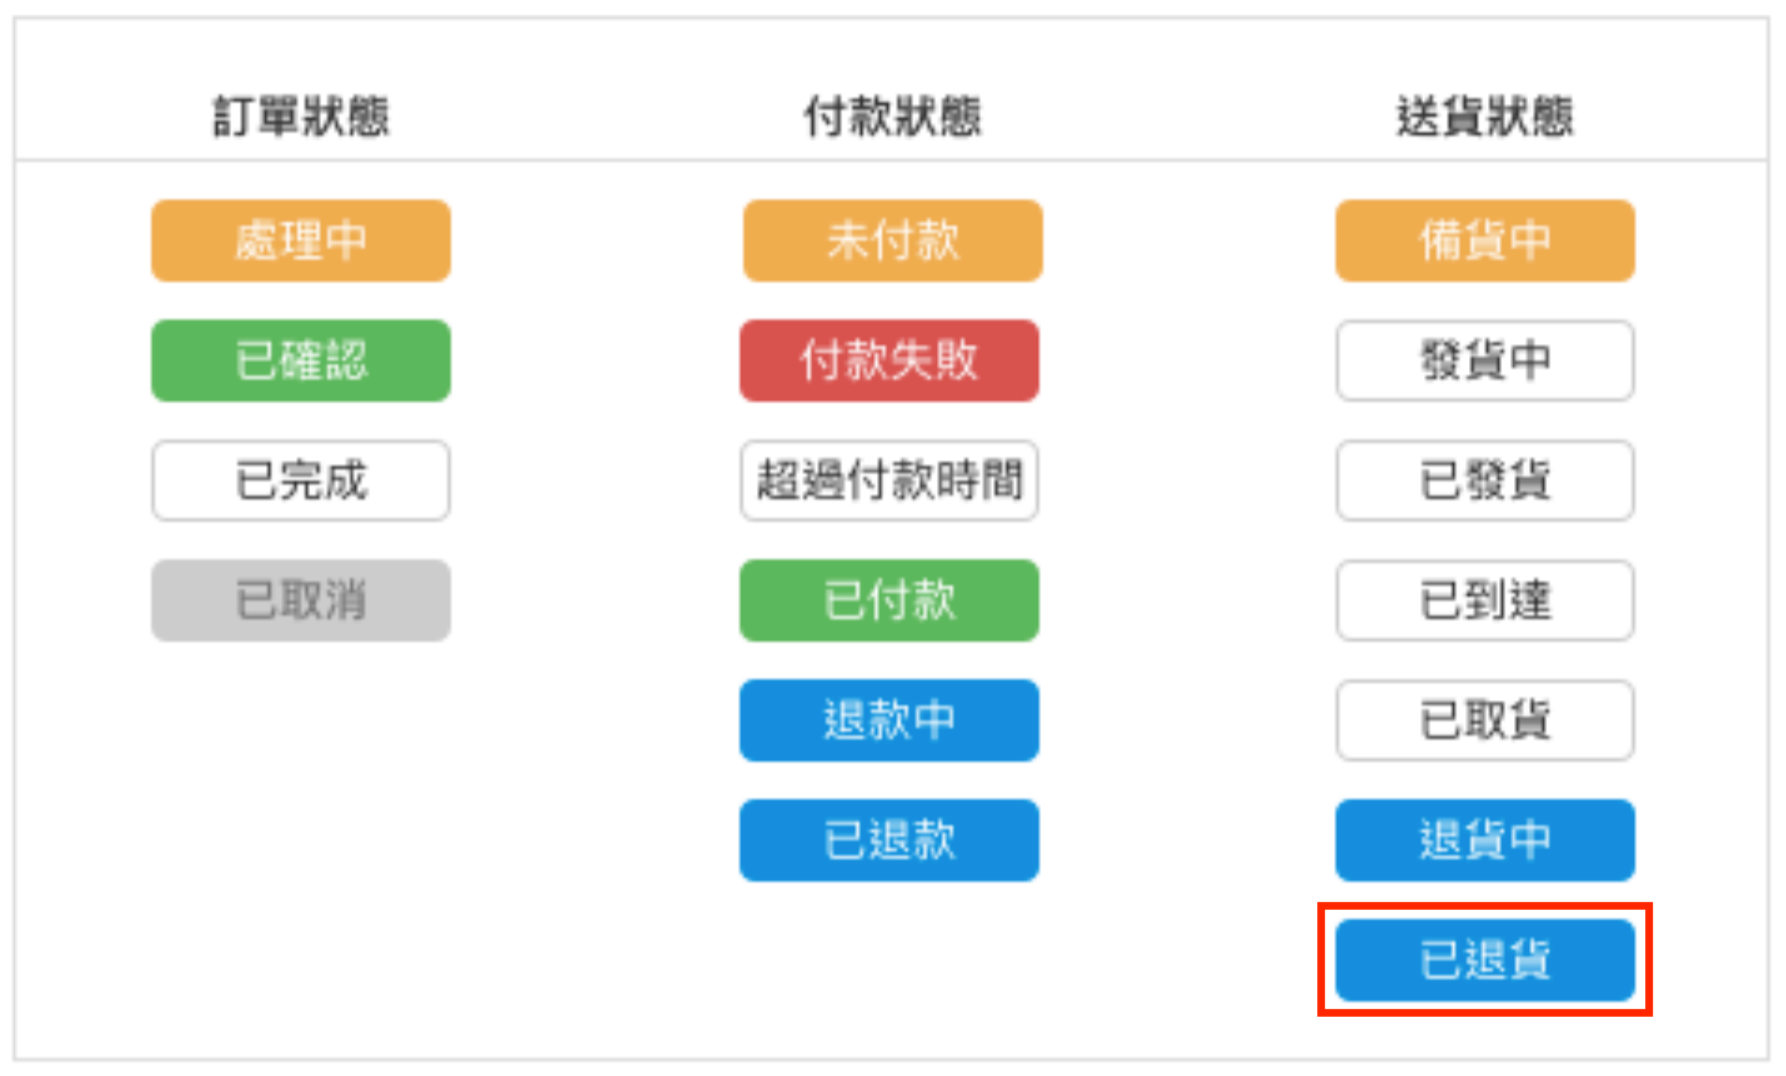Select the orange 備貨中 delivery badge

(1485, 240)
